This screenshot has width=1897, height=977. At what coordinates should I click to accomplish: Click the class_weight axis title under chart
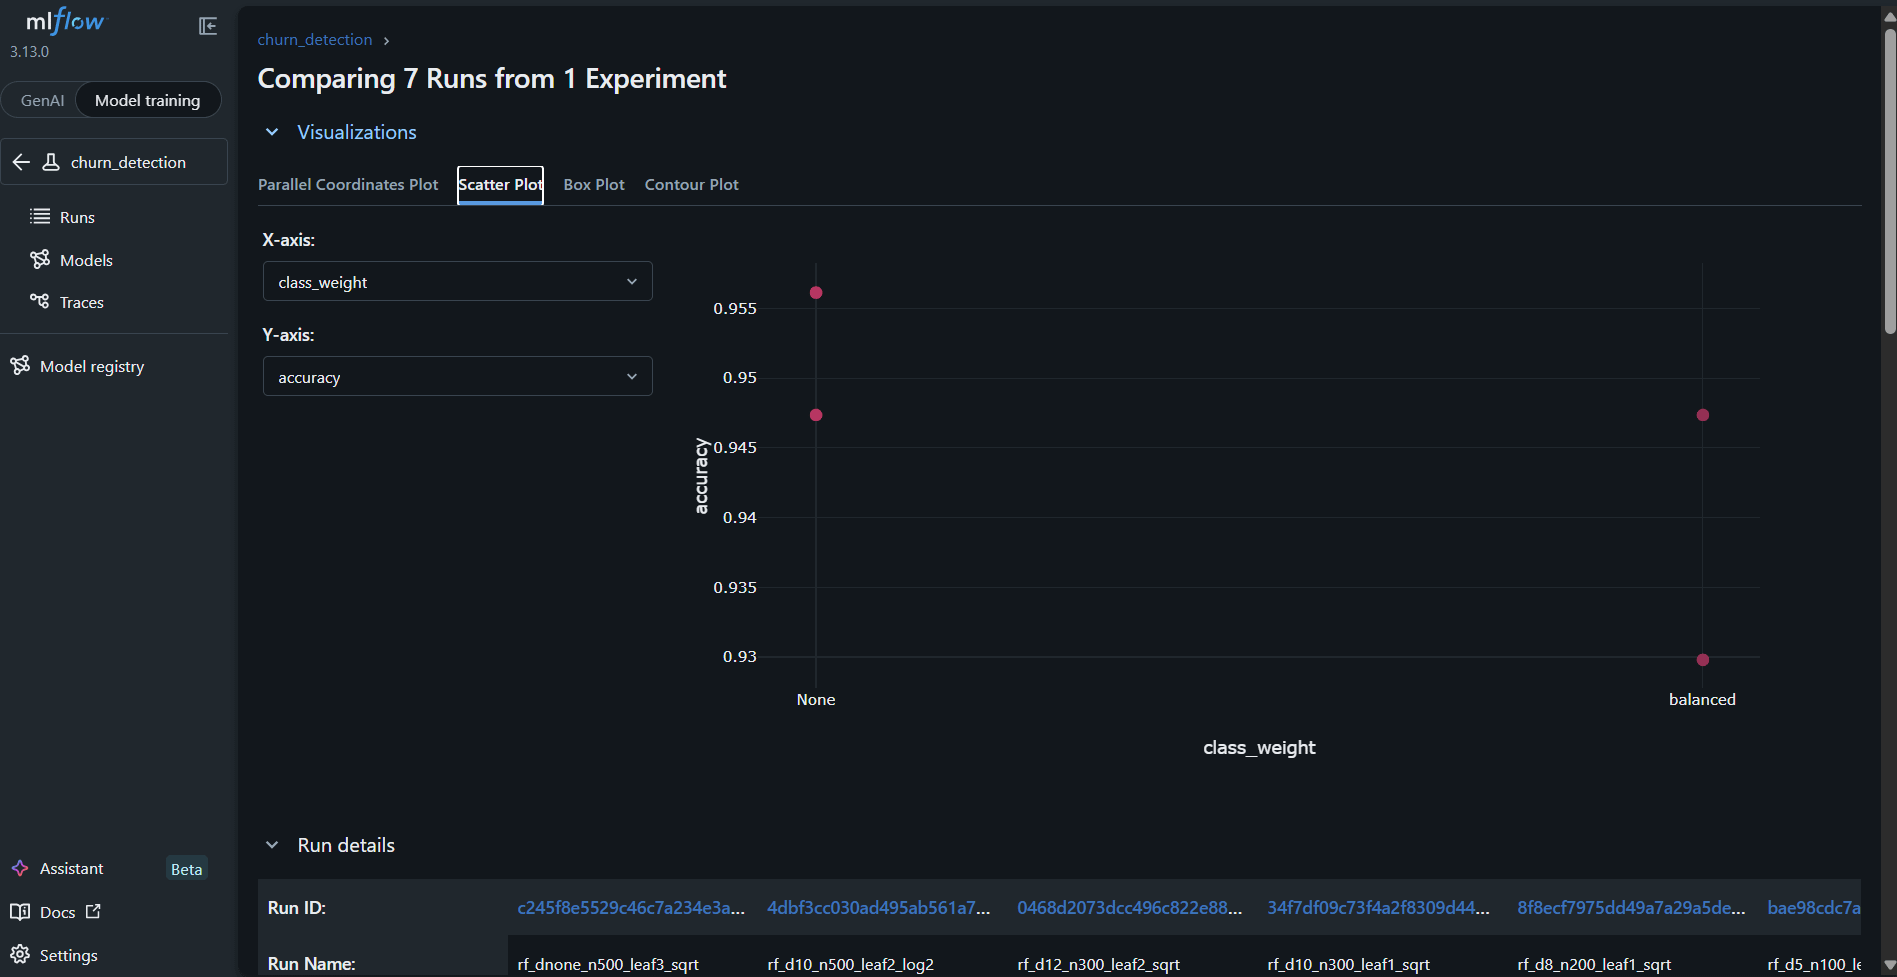click(x=1259, y=748)
